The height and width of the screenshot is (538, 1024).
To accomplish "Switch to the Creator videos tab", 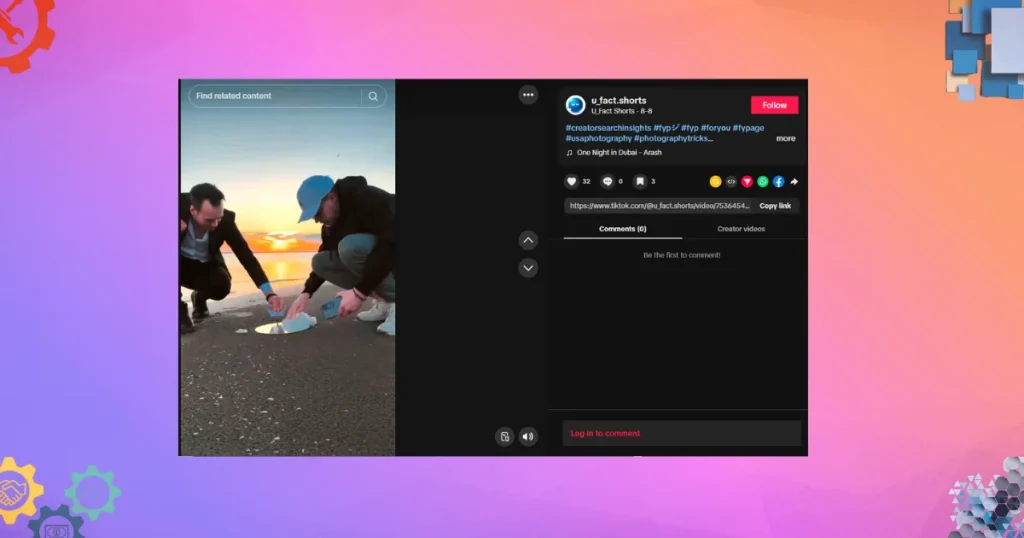I will click(x=741, y=229).
